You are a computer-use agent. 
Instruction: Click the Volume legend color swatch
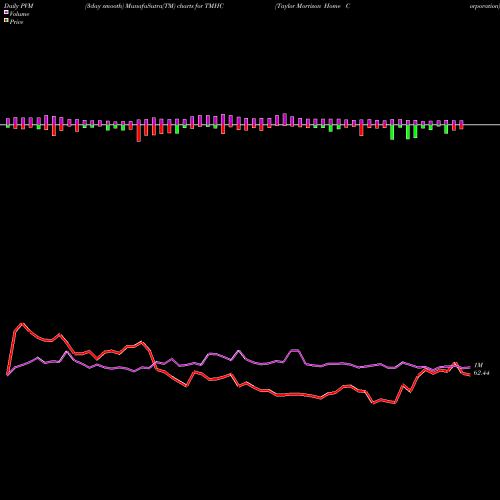[6, 12]
